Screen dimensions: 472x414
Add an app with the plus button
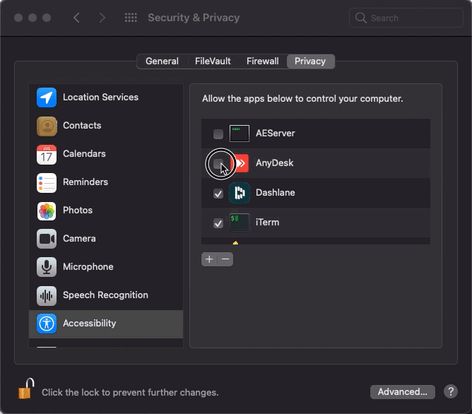(209, 259)
